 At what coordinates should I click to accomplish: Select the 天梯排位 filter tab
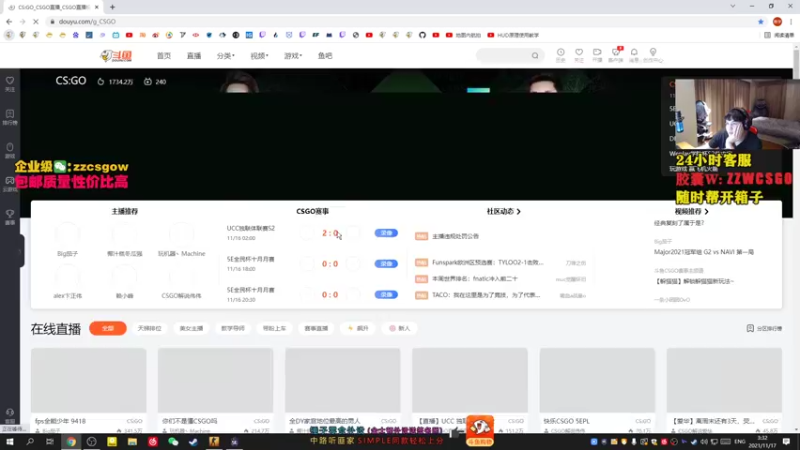pyautogui.click(x=149, y=328)
